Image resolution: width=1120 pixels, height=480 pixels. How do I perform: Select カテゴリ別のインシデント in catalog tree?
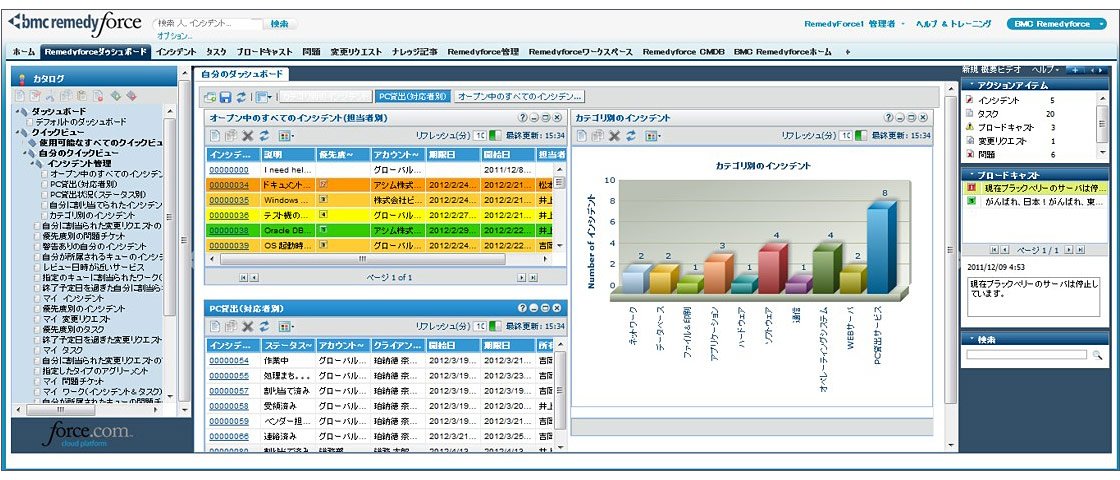(x=91, y=215)
